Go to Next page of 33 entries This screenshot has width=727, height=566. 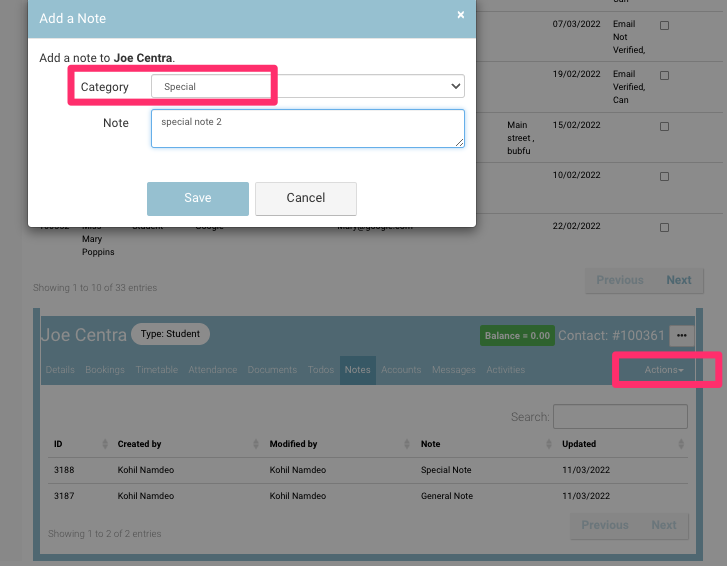678,280
